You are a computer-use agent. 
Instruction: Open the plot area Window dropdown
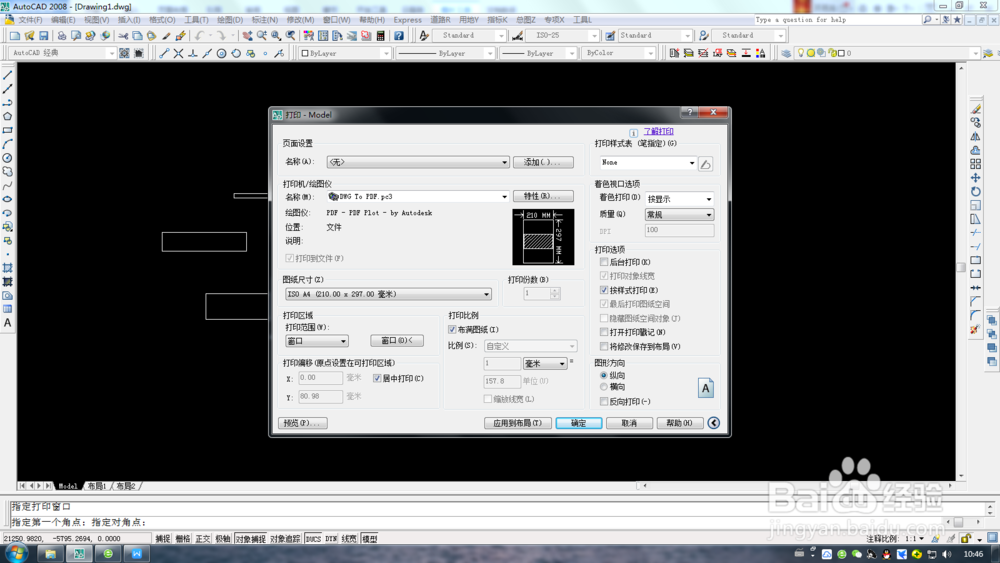coord(316,341)
